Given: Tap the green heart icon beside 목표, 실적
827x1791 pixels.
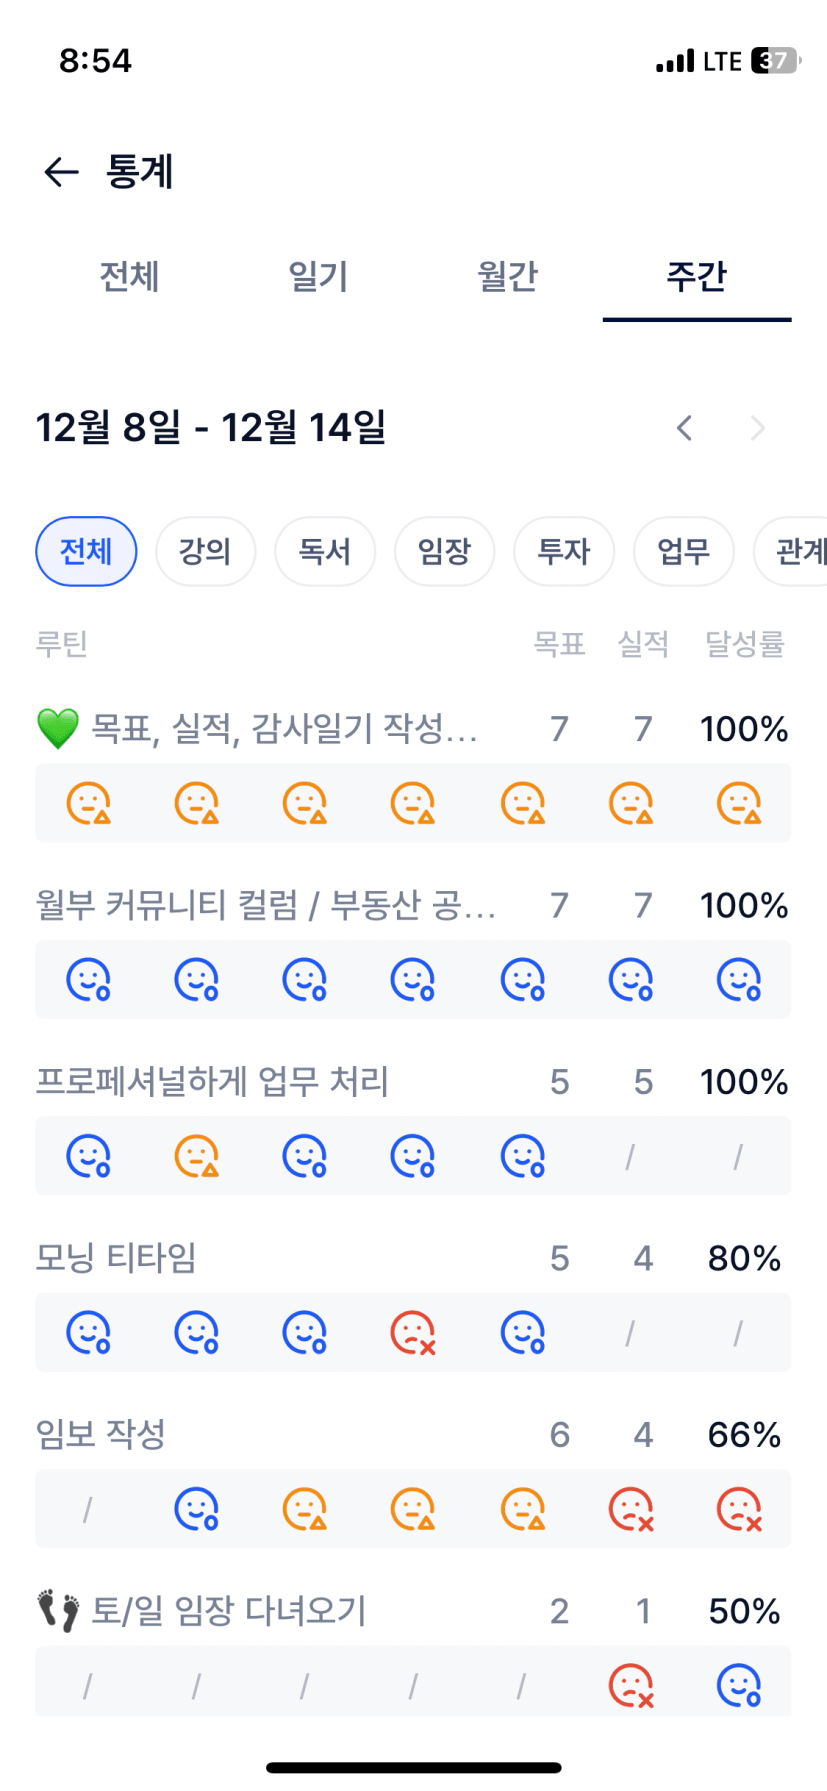Looking at the screenshot, I should point(57,729).
